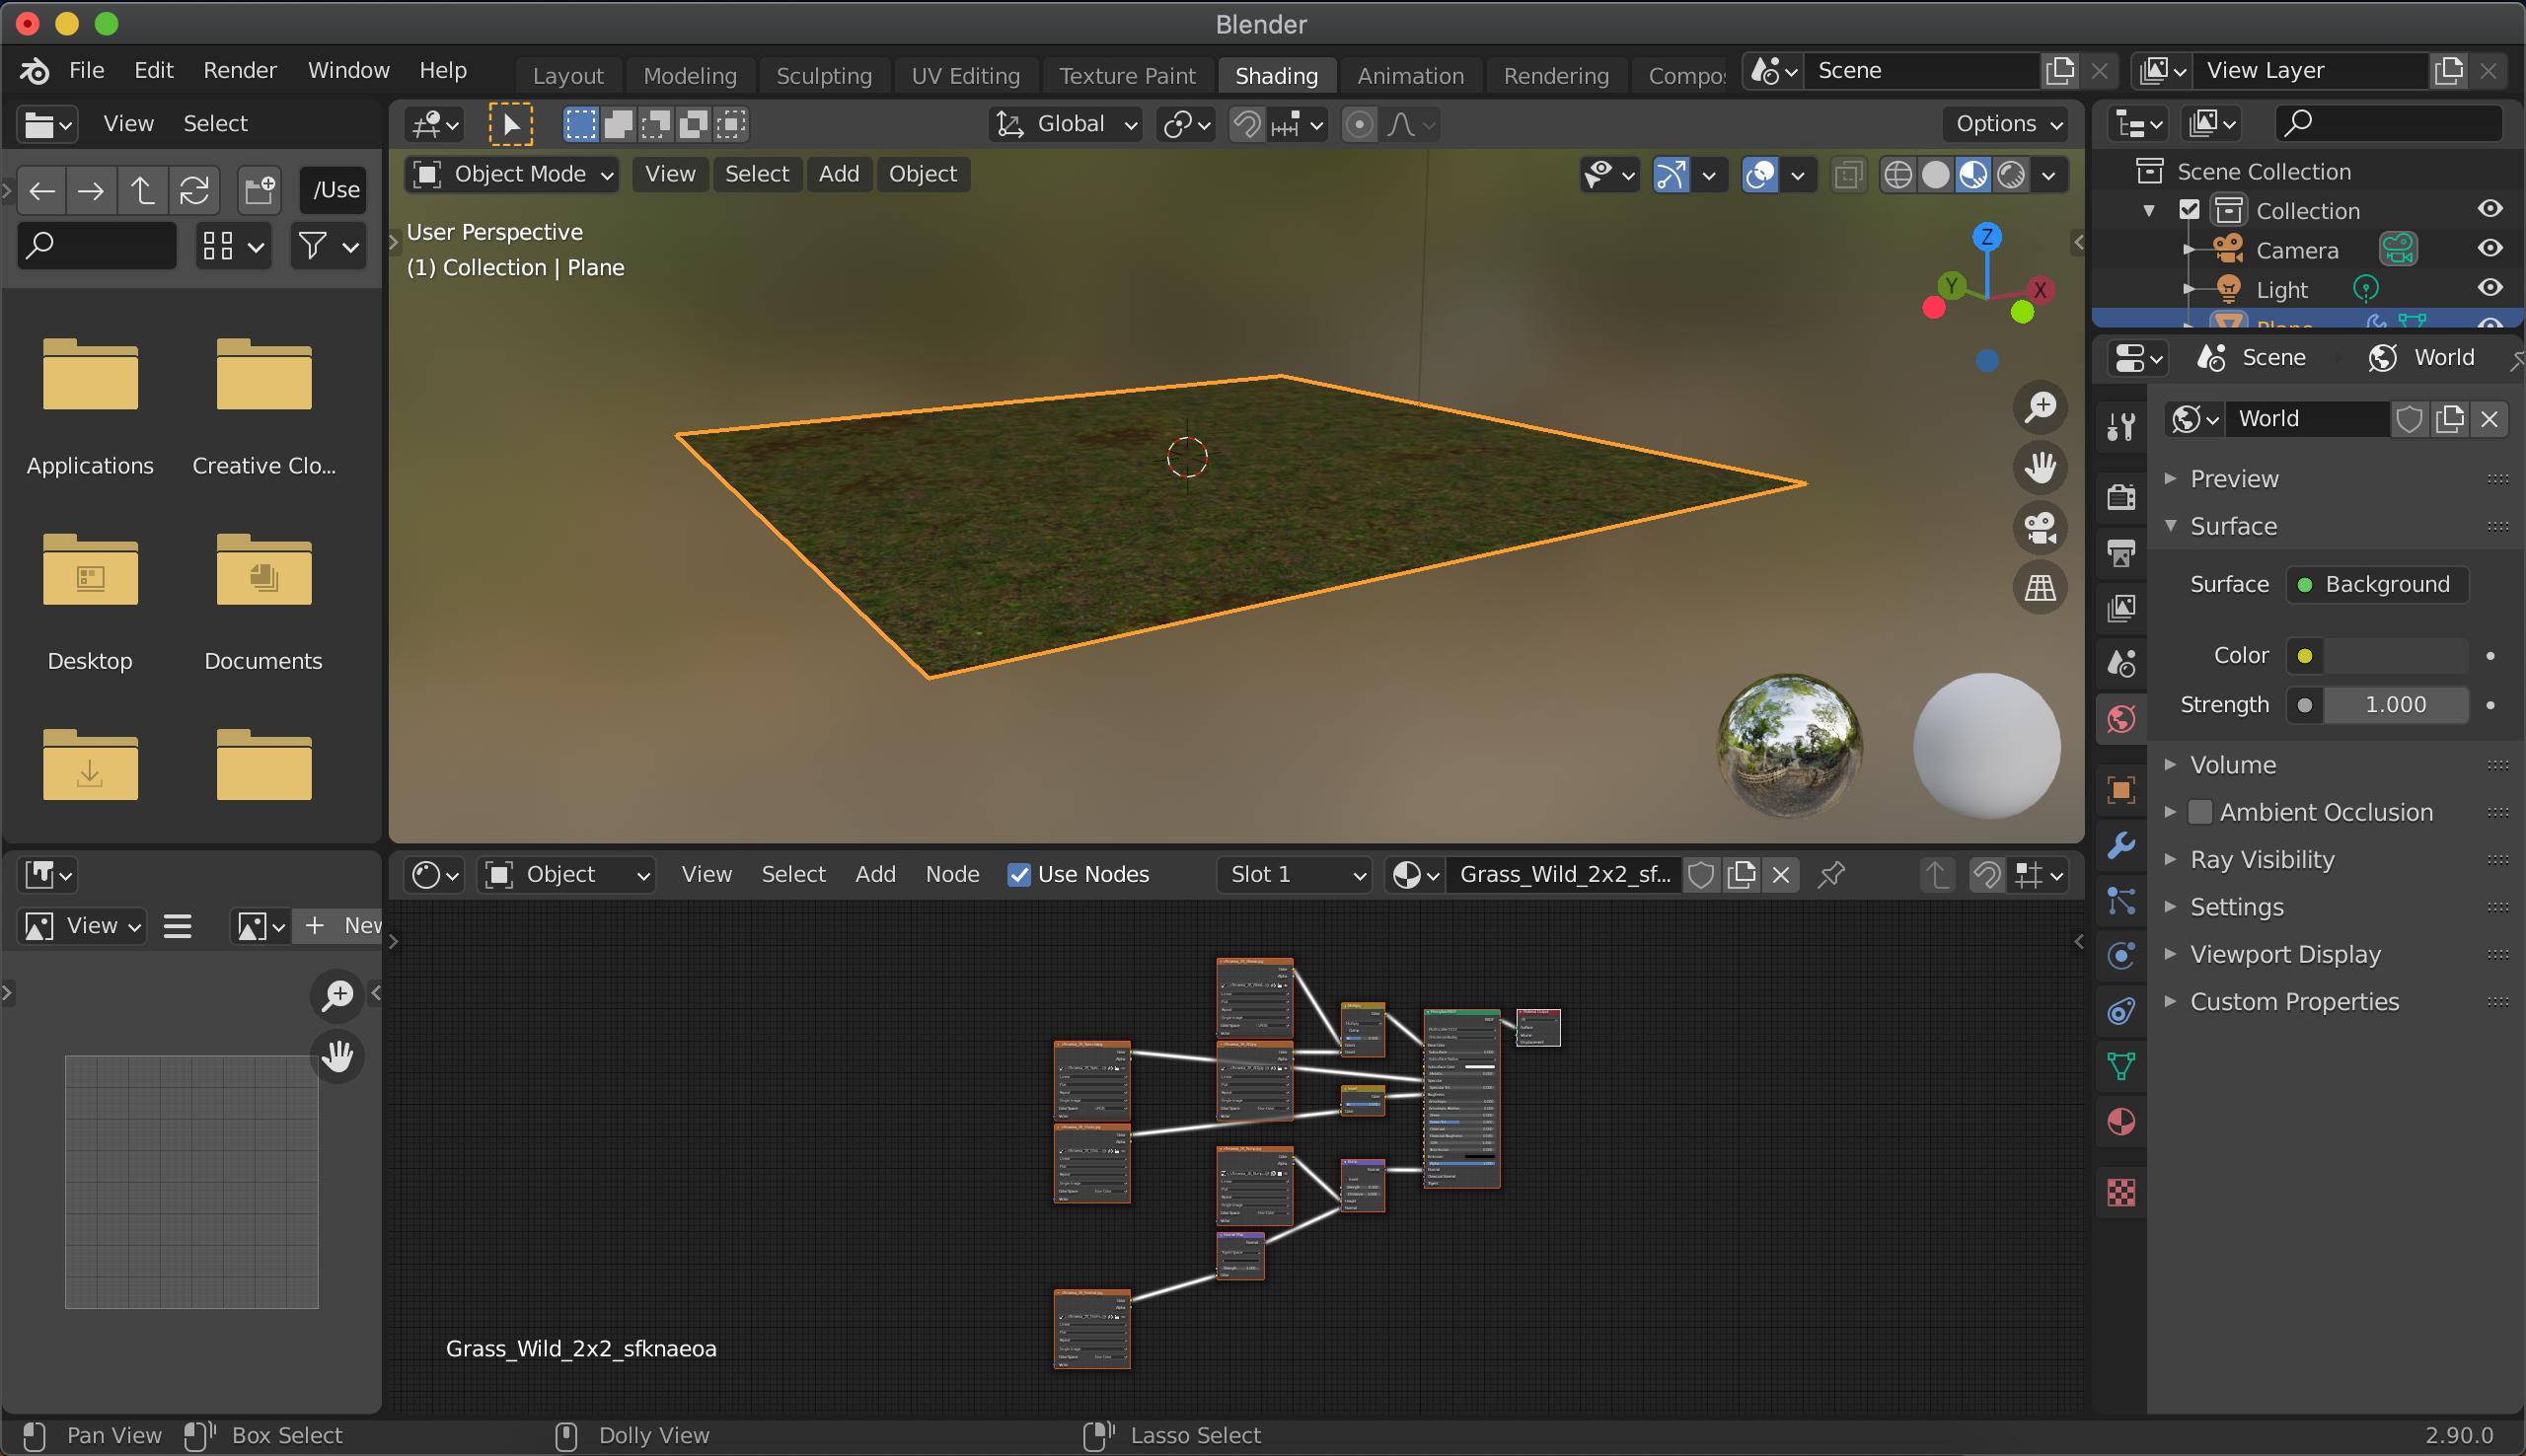Refresh the file browser list
Image resolution: width=2526 pixels, height=1456 pixels.
[x=194, y=190]
